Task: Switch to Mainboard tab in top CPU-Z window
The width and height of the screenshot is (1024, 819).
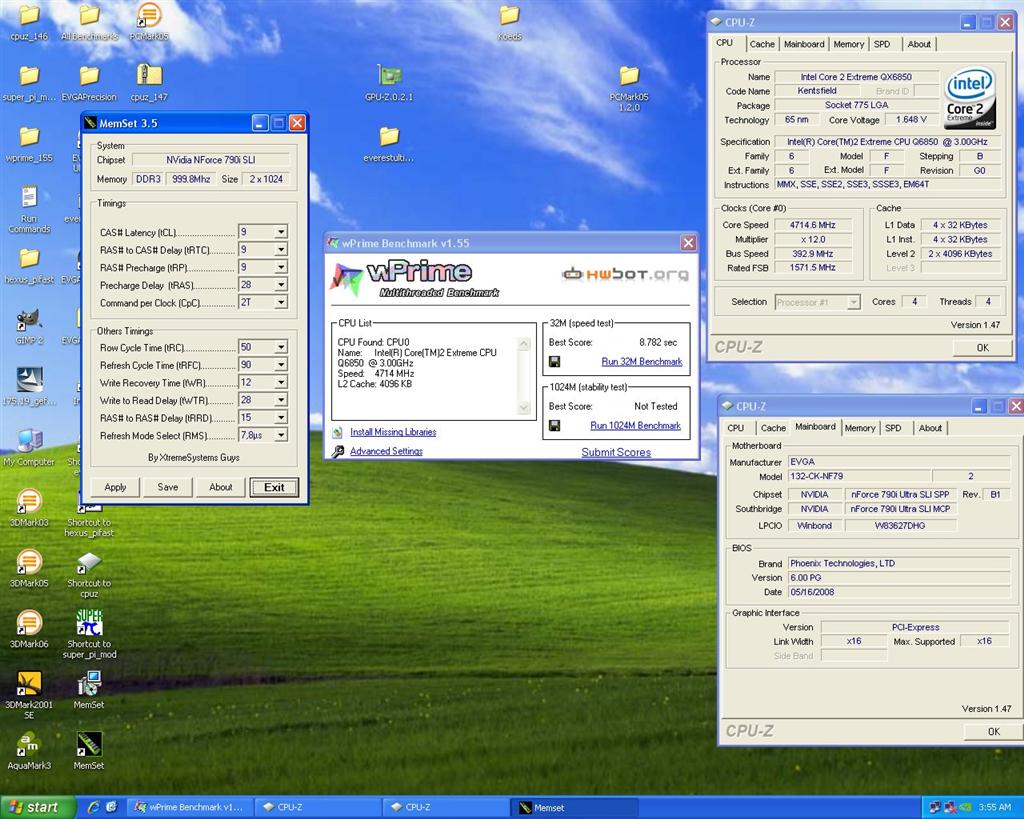Action: 804,44
